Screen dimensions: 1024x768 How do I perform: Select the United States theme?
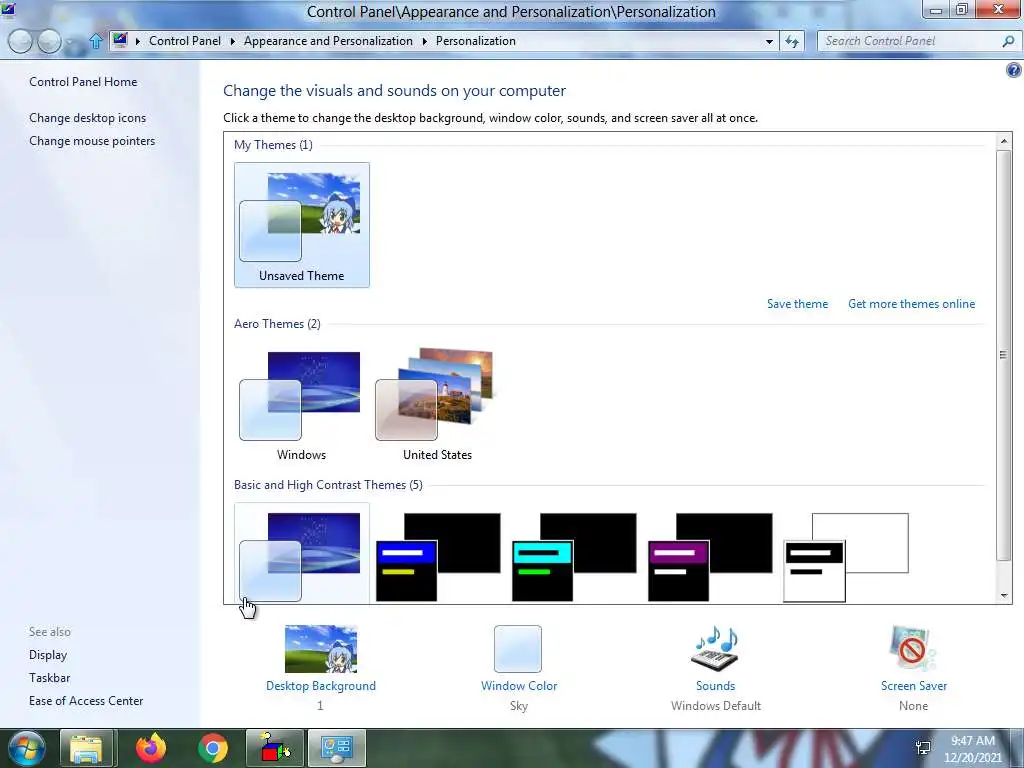(x=437, y=404)
